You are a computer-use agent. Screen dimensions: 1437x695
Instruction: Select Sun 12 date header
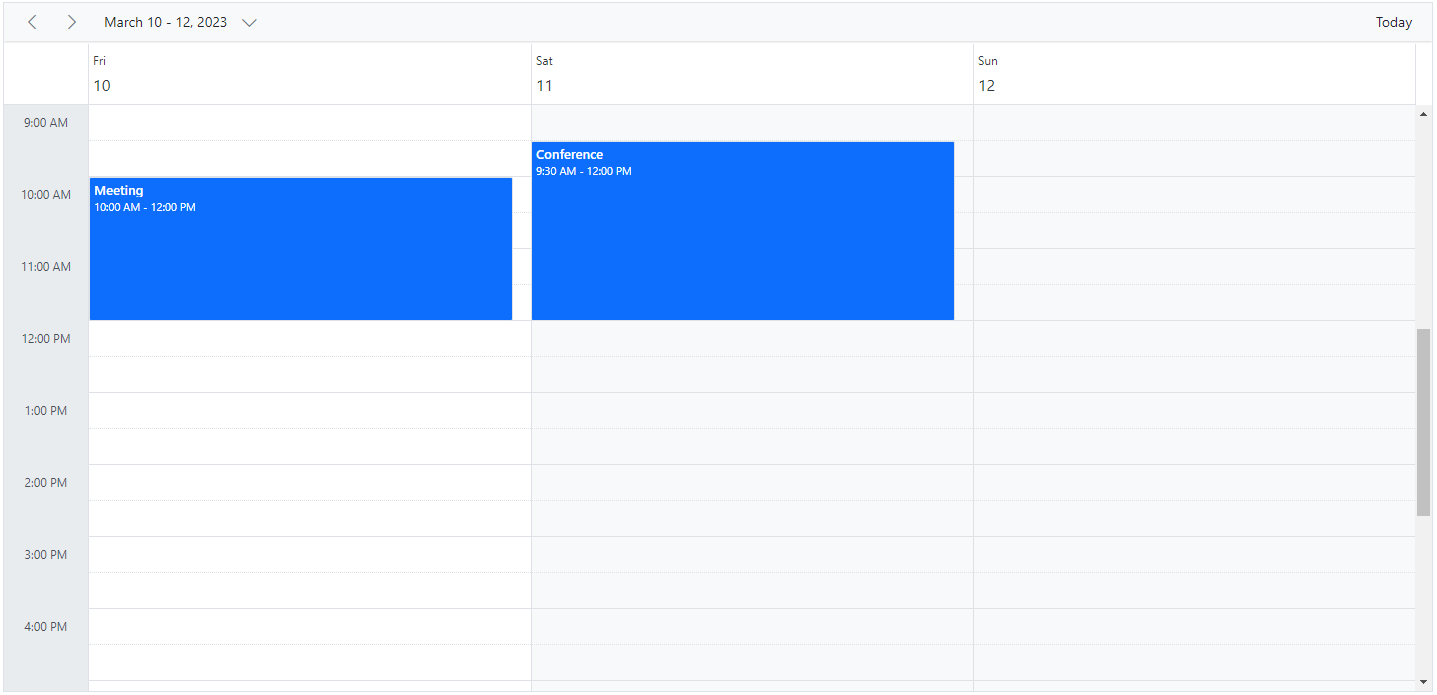tap(1194, 74)
